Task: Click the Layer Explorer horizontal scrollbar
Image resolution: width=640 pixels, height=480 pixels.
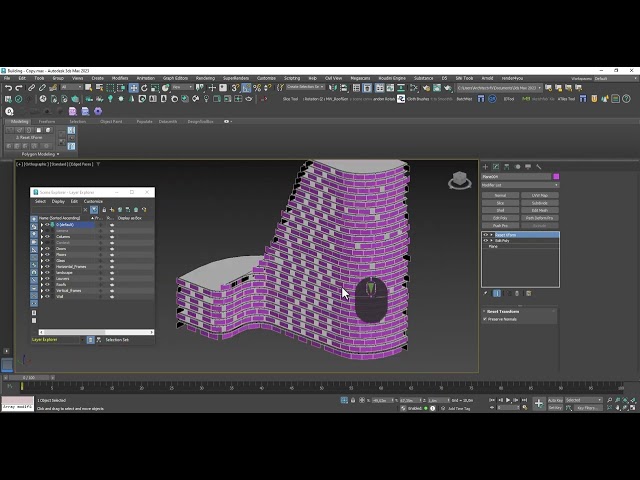Action: (97, 333)
